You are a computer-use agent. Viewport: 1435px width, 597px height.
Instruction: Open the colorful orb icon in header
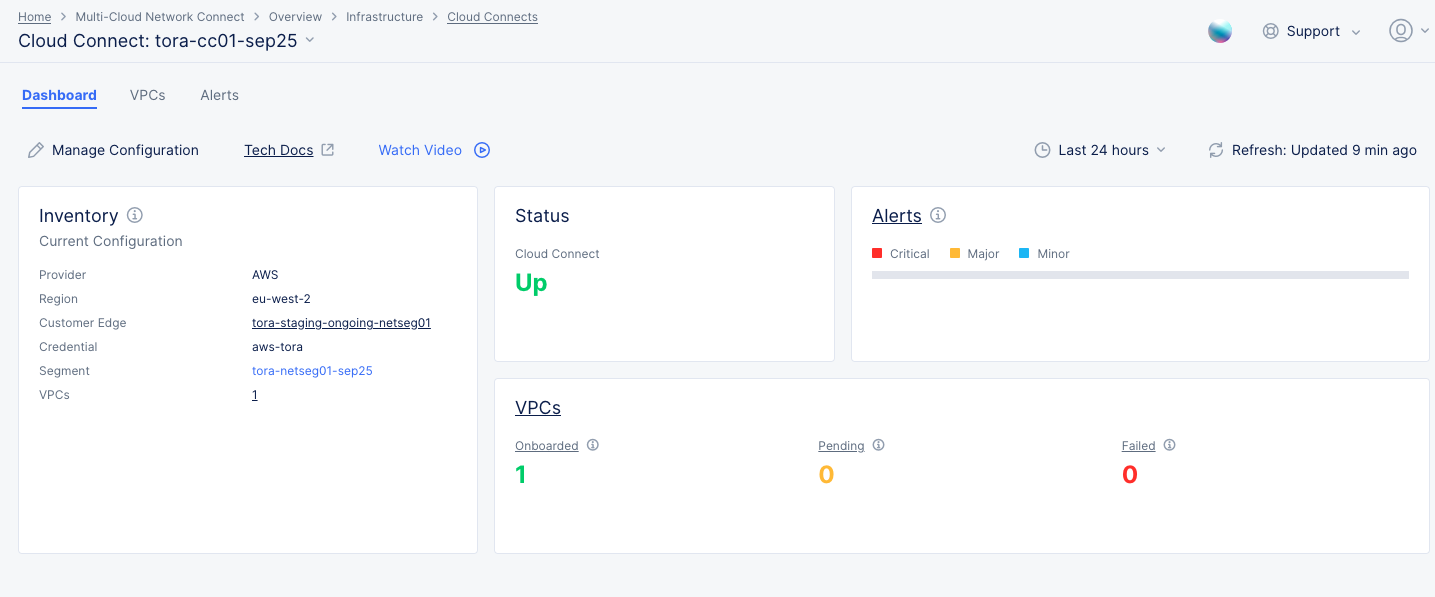(1220, 31)
